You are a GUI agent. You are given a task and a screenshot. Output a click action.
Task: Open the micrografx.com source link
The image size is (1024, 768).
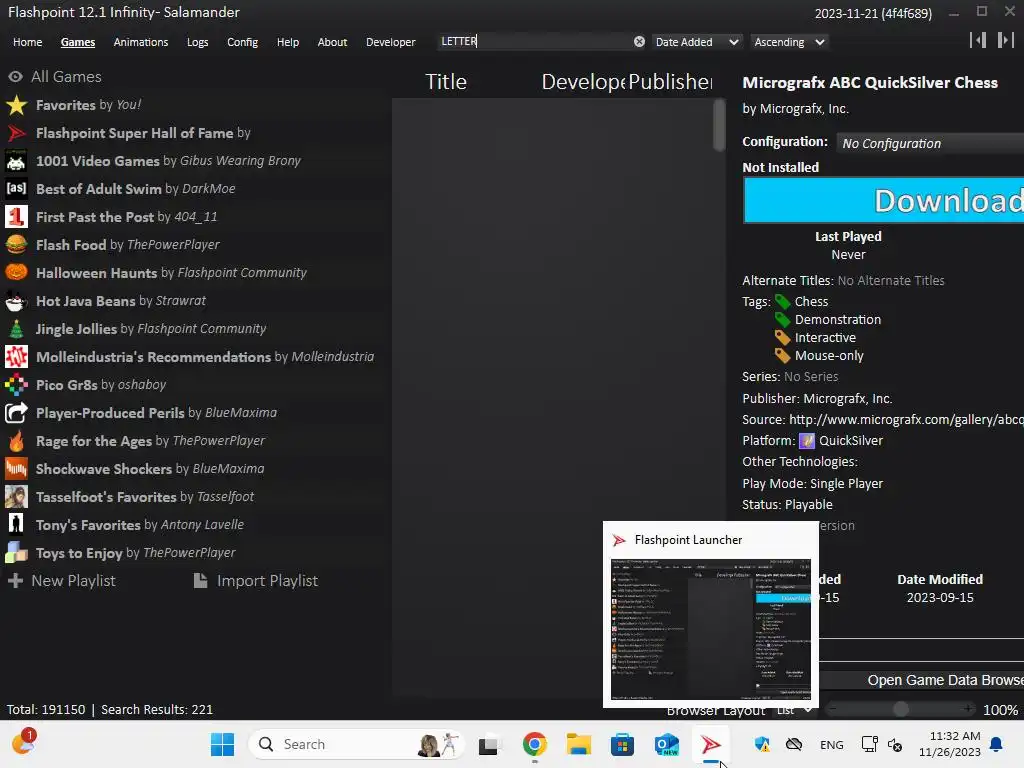pos(906,420)
